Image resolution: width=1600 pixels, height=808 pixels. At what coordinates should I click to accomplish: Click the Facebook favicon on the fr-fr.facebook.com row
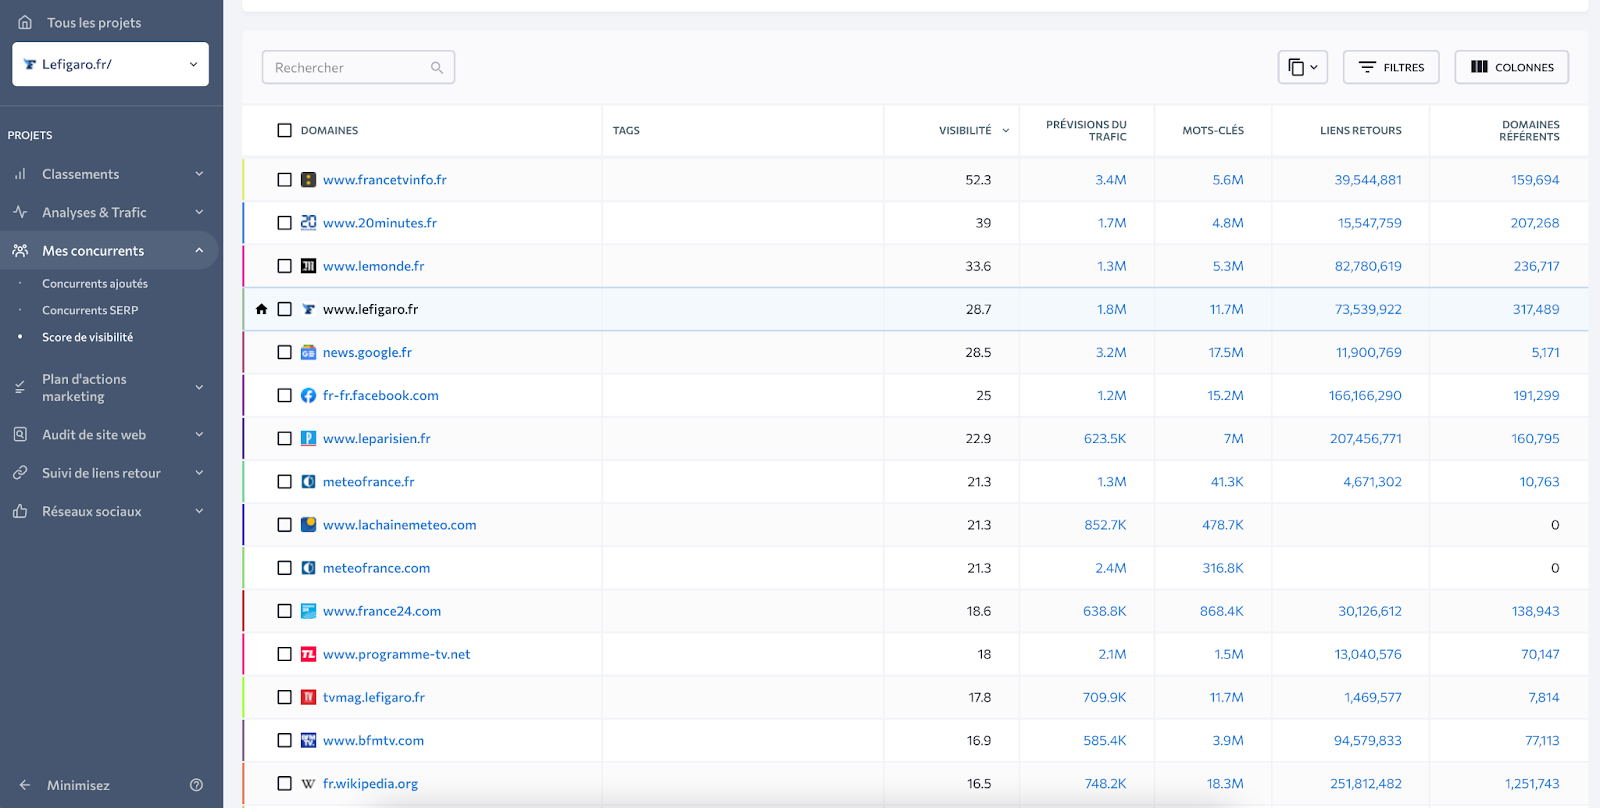[x=308, y=395]
